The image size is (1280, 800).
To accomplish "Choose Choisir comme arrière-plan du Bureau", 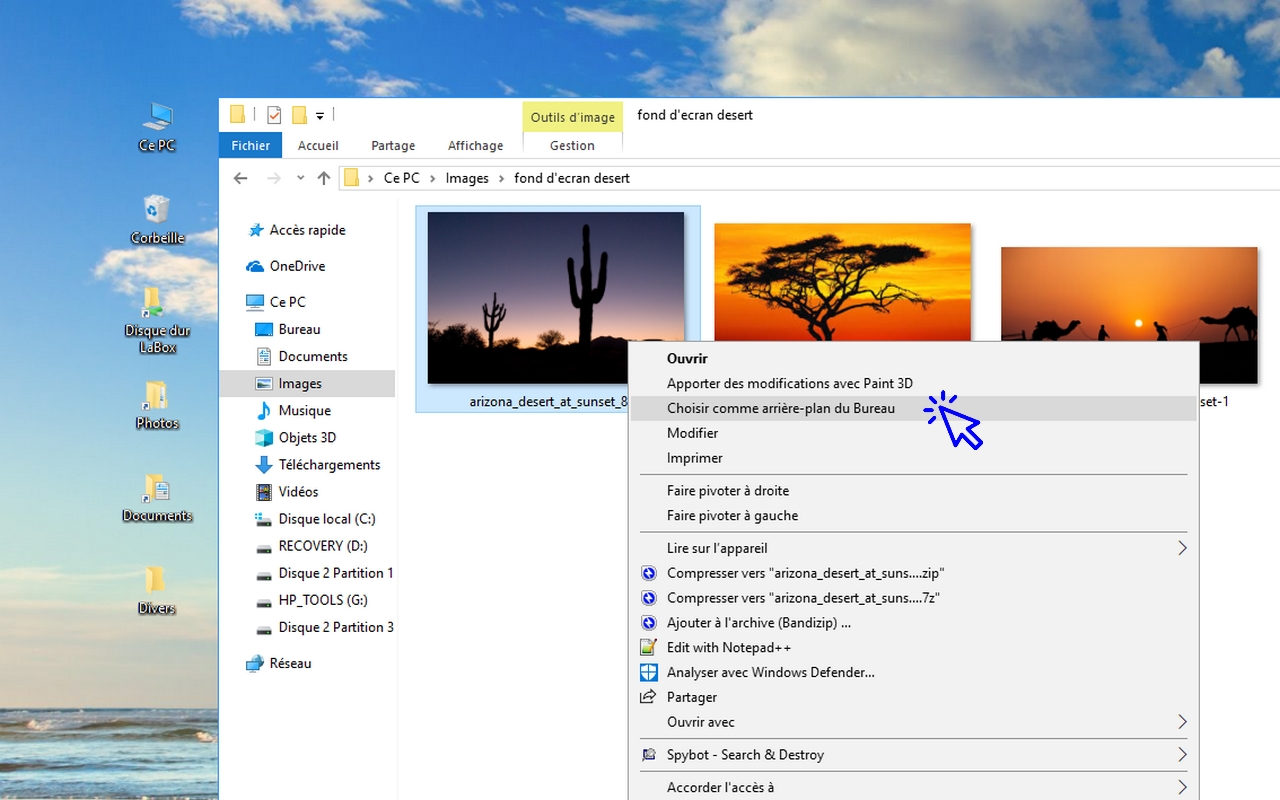I will 780,408.
